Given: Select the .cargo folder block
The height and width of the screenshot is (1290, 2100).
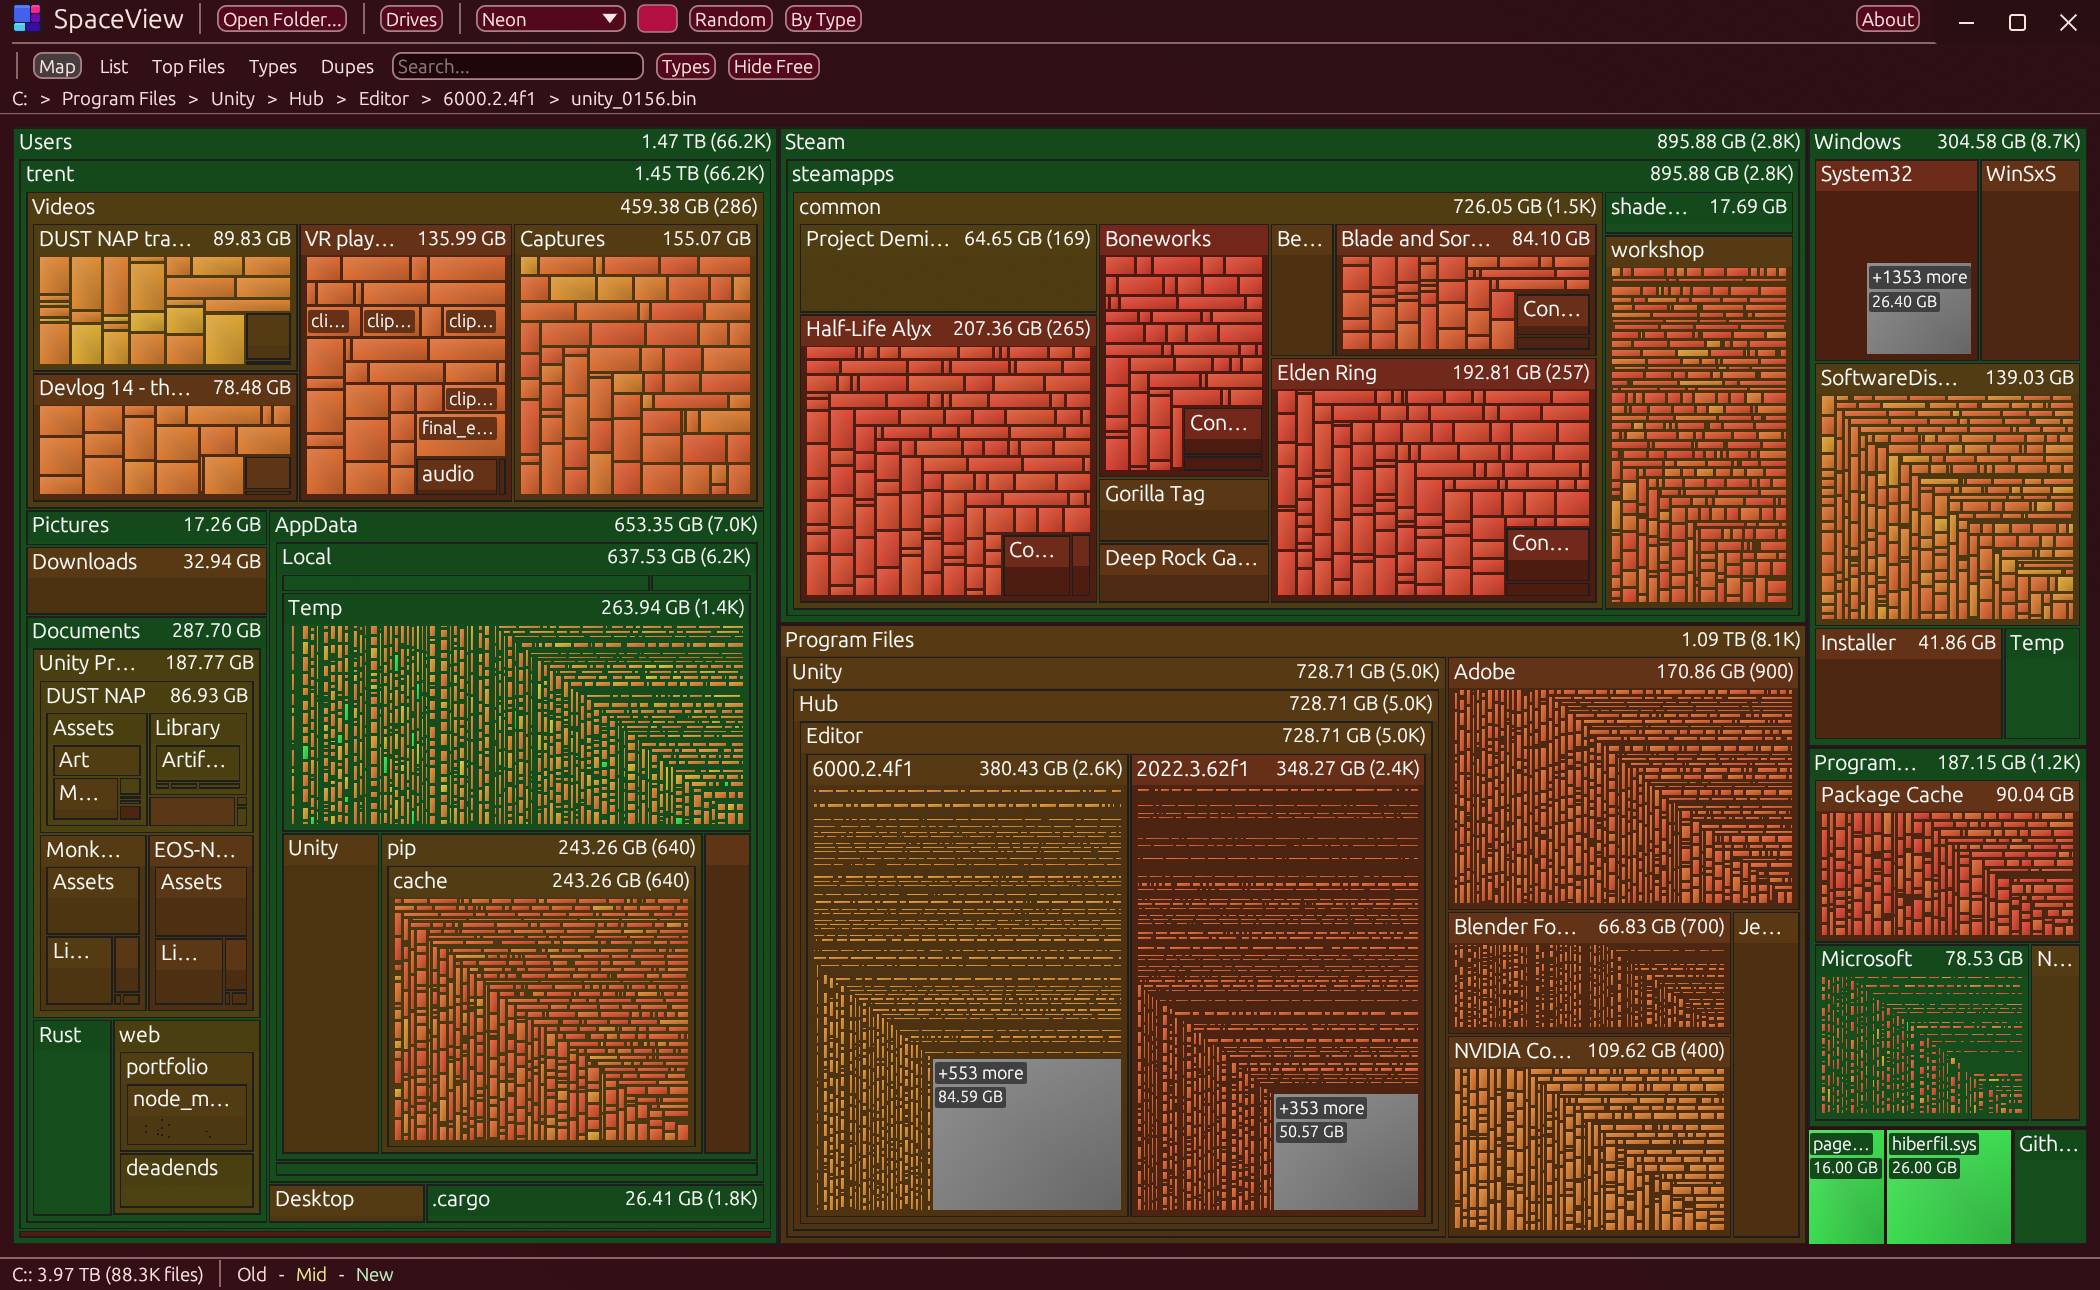Looking at the screenshot, I should pos(595,1201).
